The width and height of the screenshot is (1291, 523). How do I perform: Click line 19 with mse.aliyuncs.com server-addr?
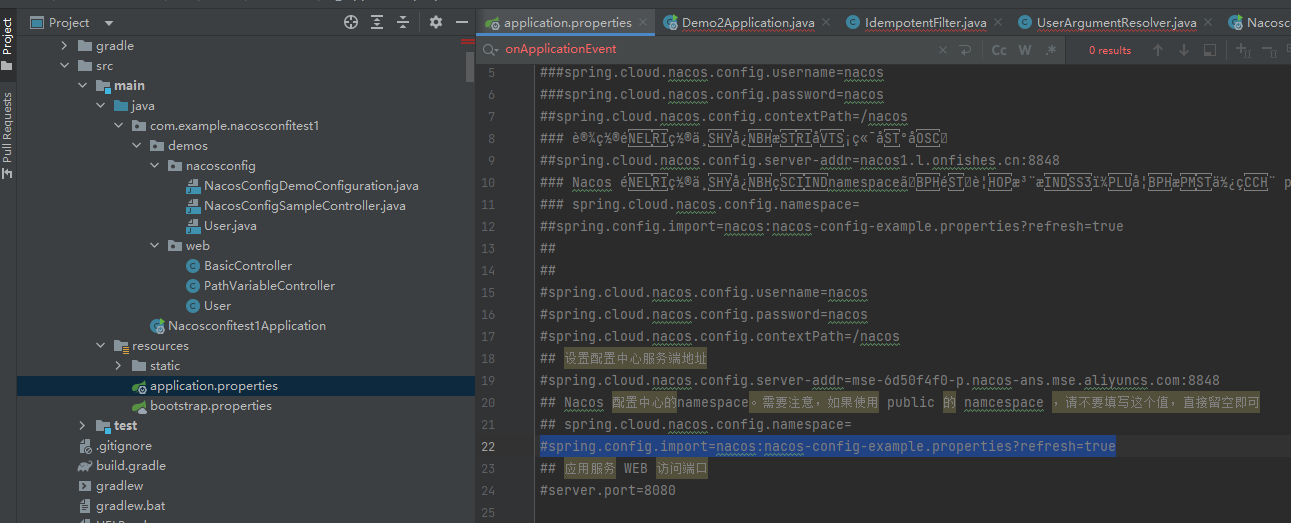(x=879, y=380)
